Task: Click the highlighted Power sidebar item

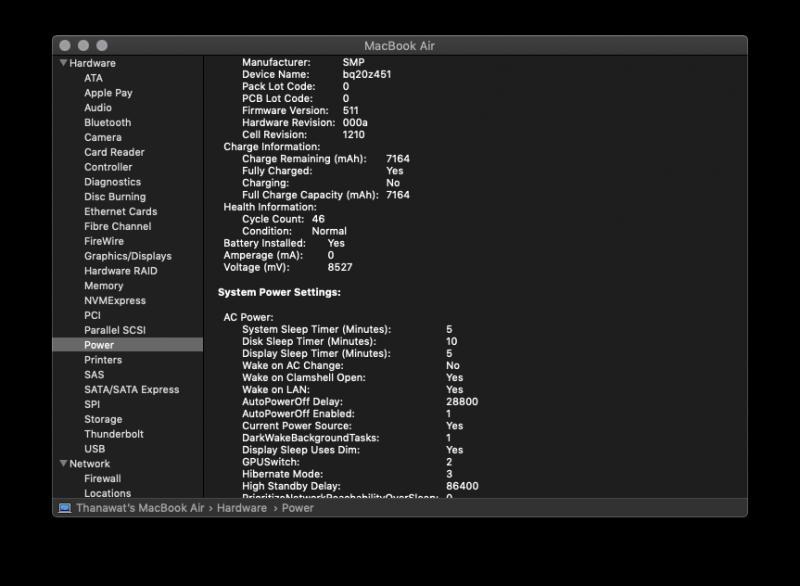Action: [x=128, y=345]
